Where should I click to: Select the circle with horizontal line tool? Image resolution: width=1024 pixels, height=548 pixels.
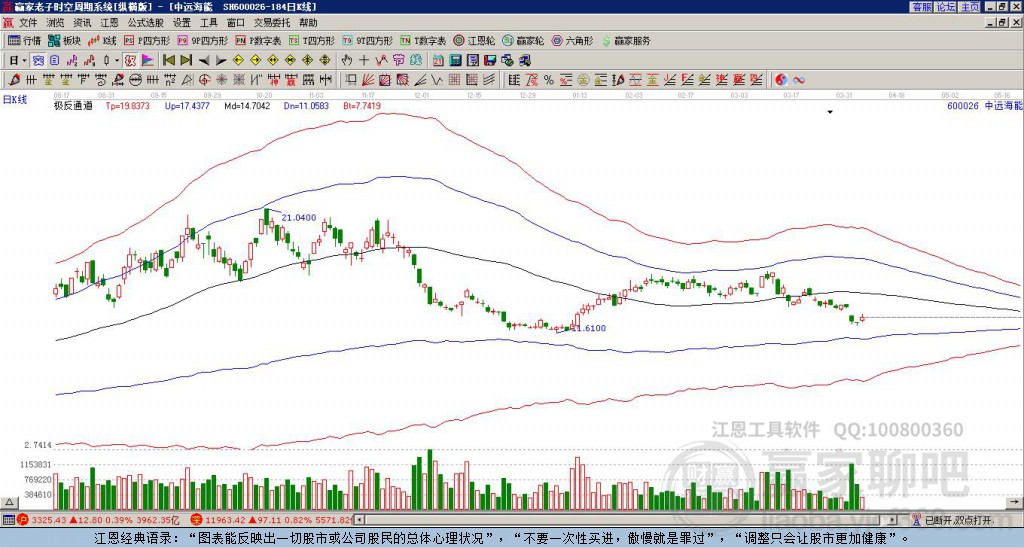(x=135, y=80)
